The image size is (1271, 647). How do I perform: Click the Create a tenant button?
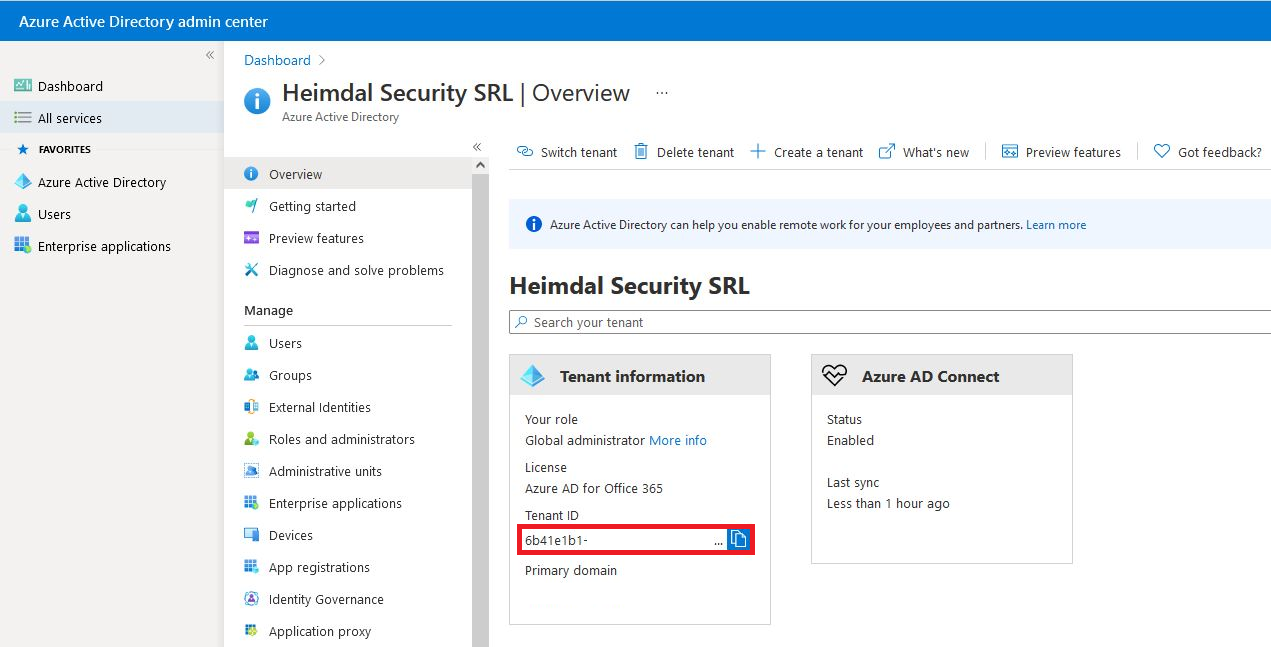pyautogui.click(x=806, y=152)
